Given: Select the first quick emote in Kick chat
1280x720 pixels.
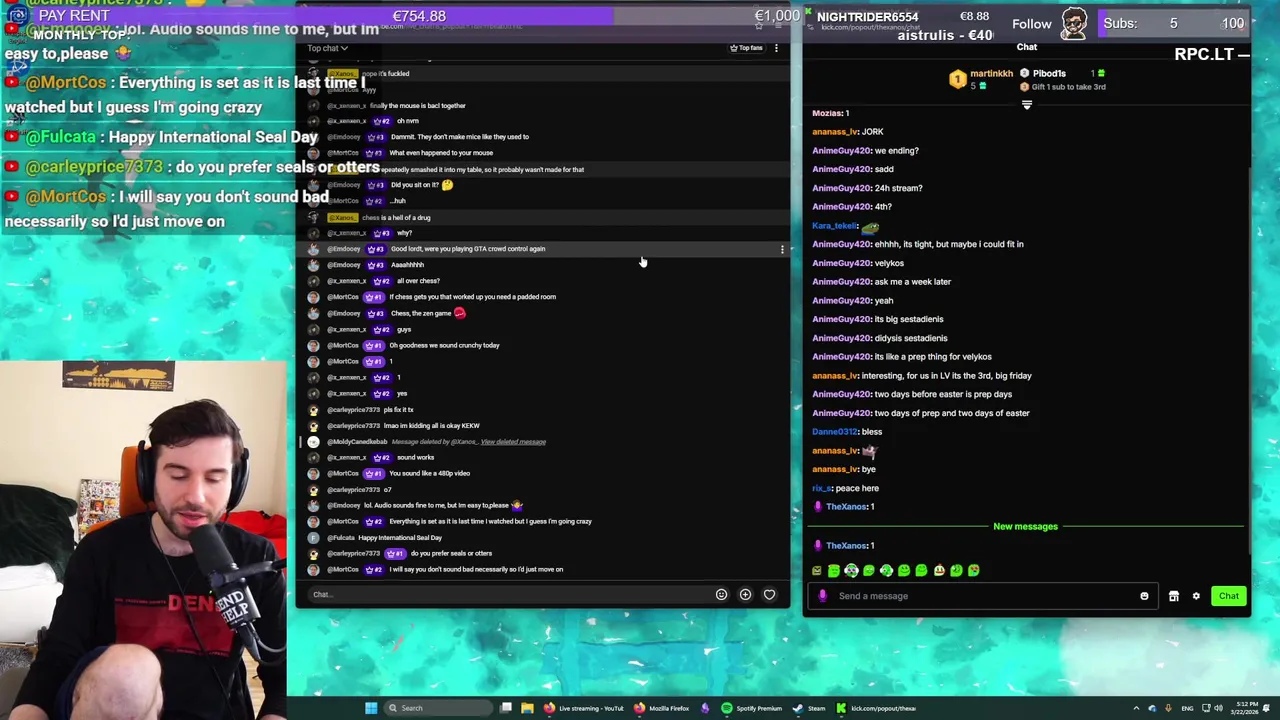Looking at the screenshot, I should tap(816, 571).
